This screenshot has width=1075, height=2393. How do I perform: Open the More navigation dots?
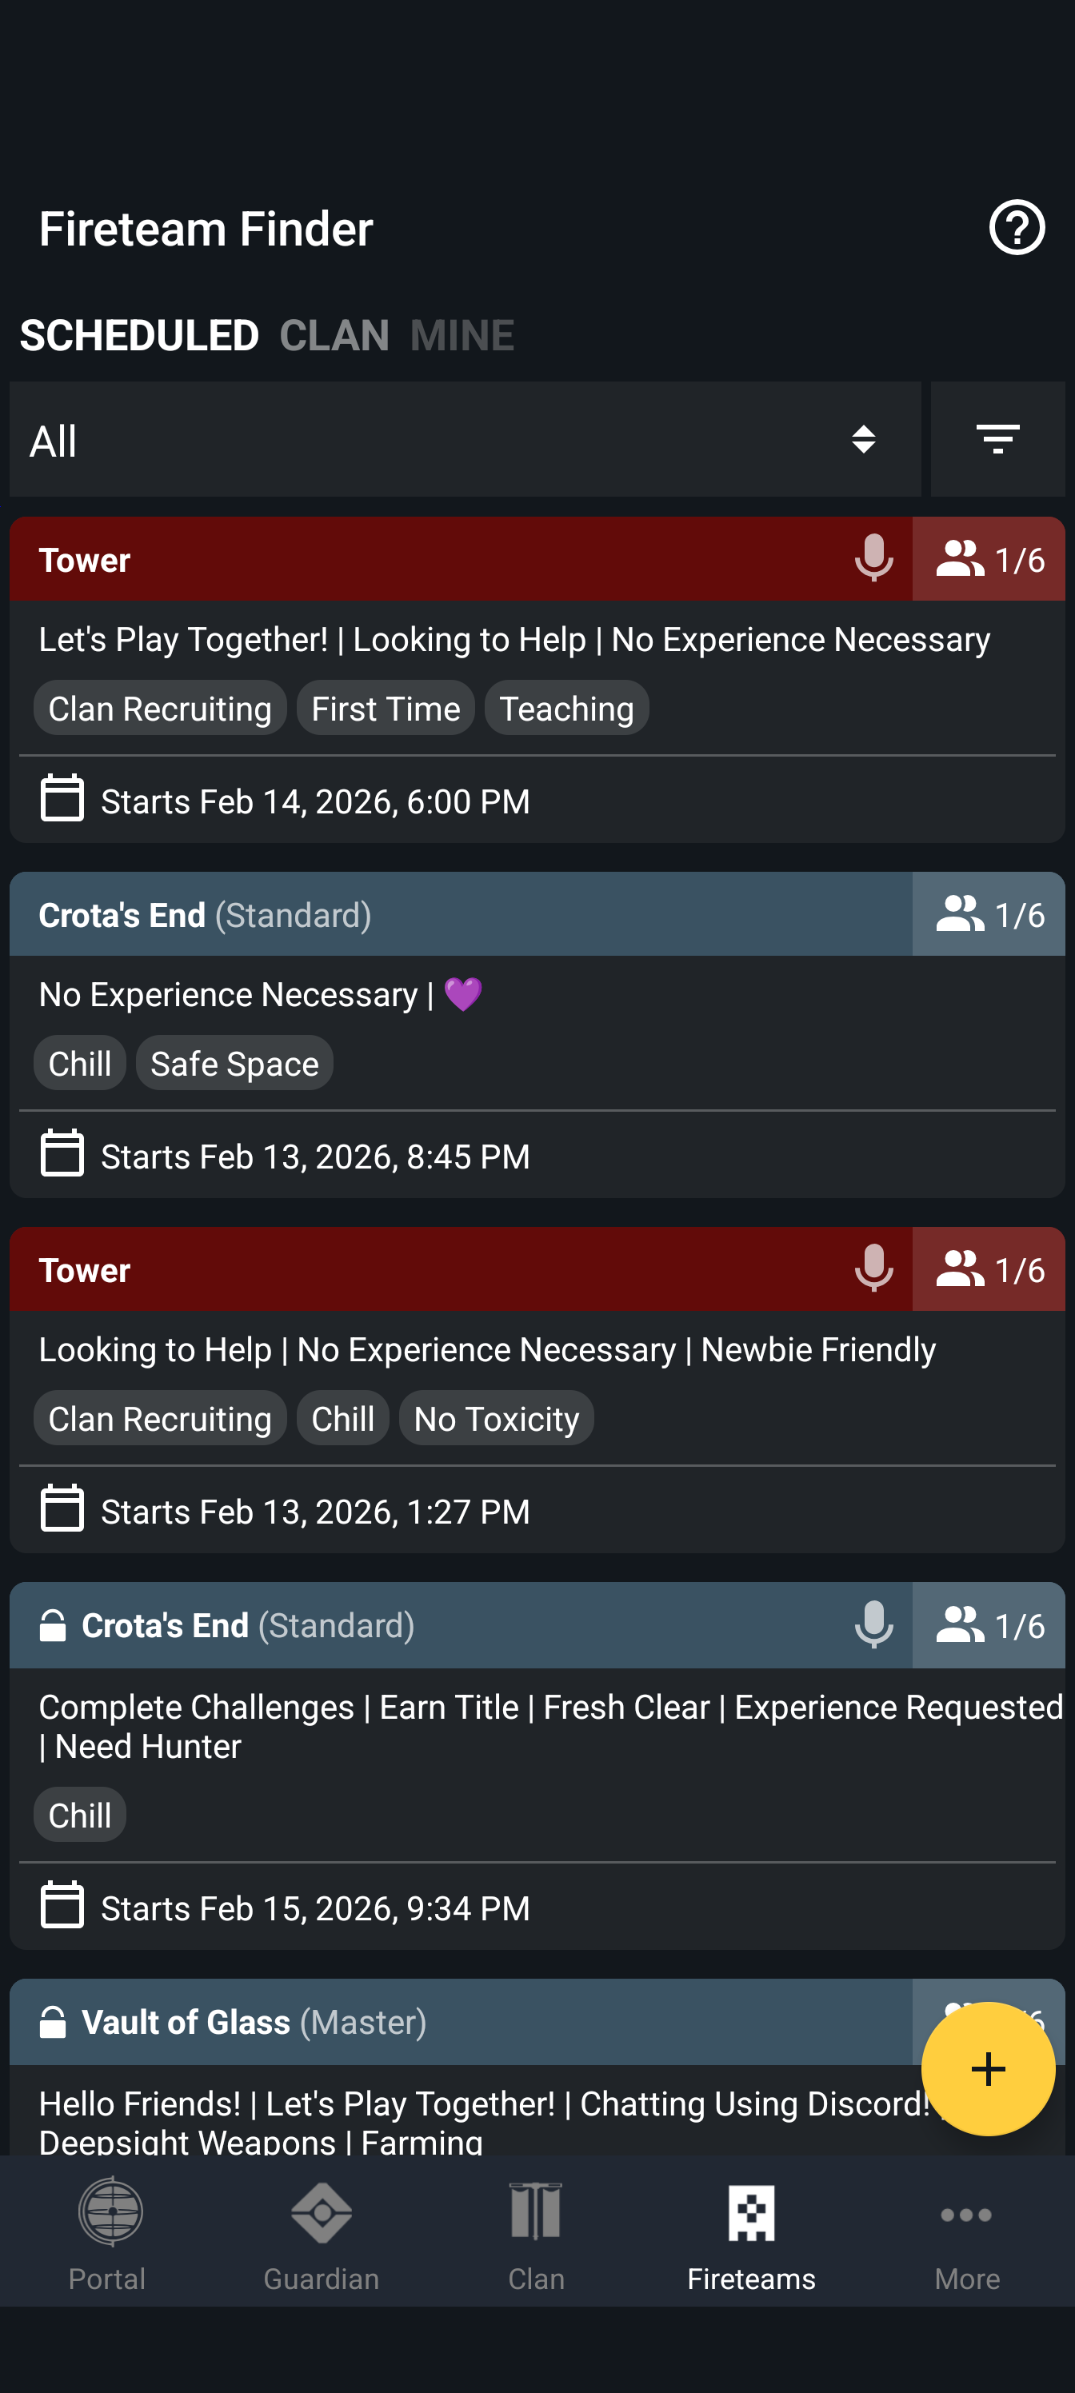(x=966, y=2216)
